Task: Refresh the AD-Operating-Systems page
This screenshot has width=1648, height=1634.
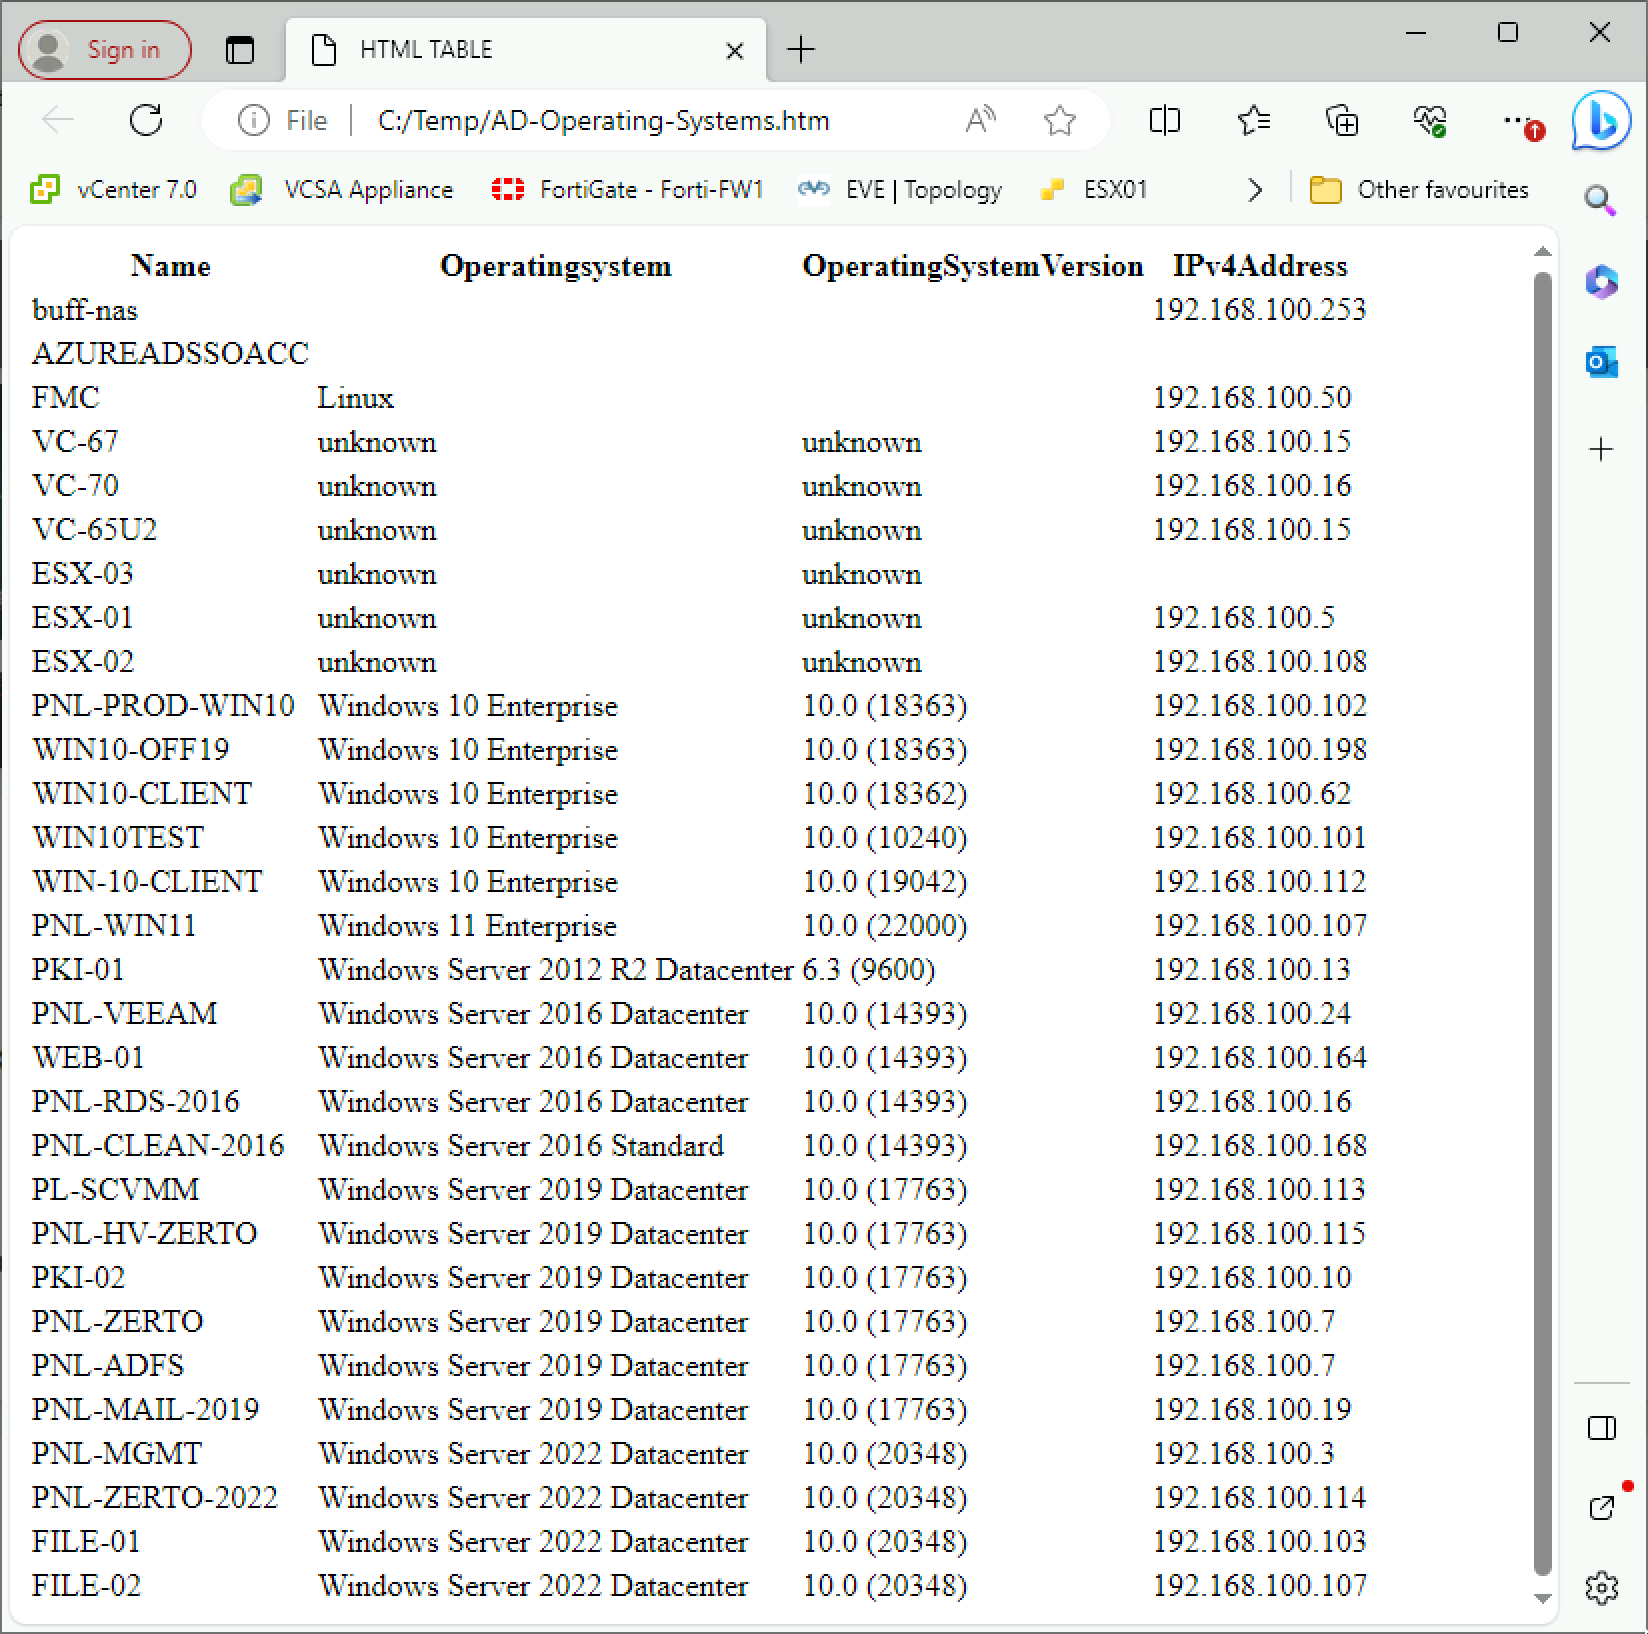Action: [146, 120]
